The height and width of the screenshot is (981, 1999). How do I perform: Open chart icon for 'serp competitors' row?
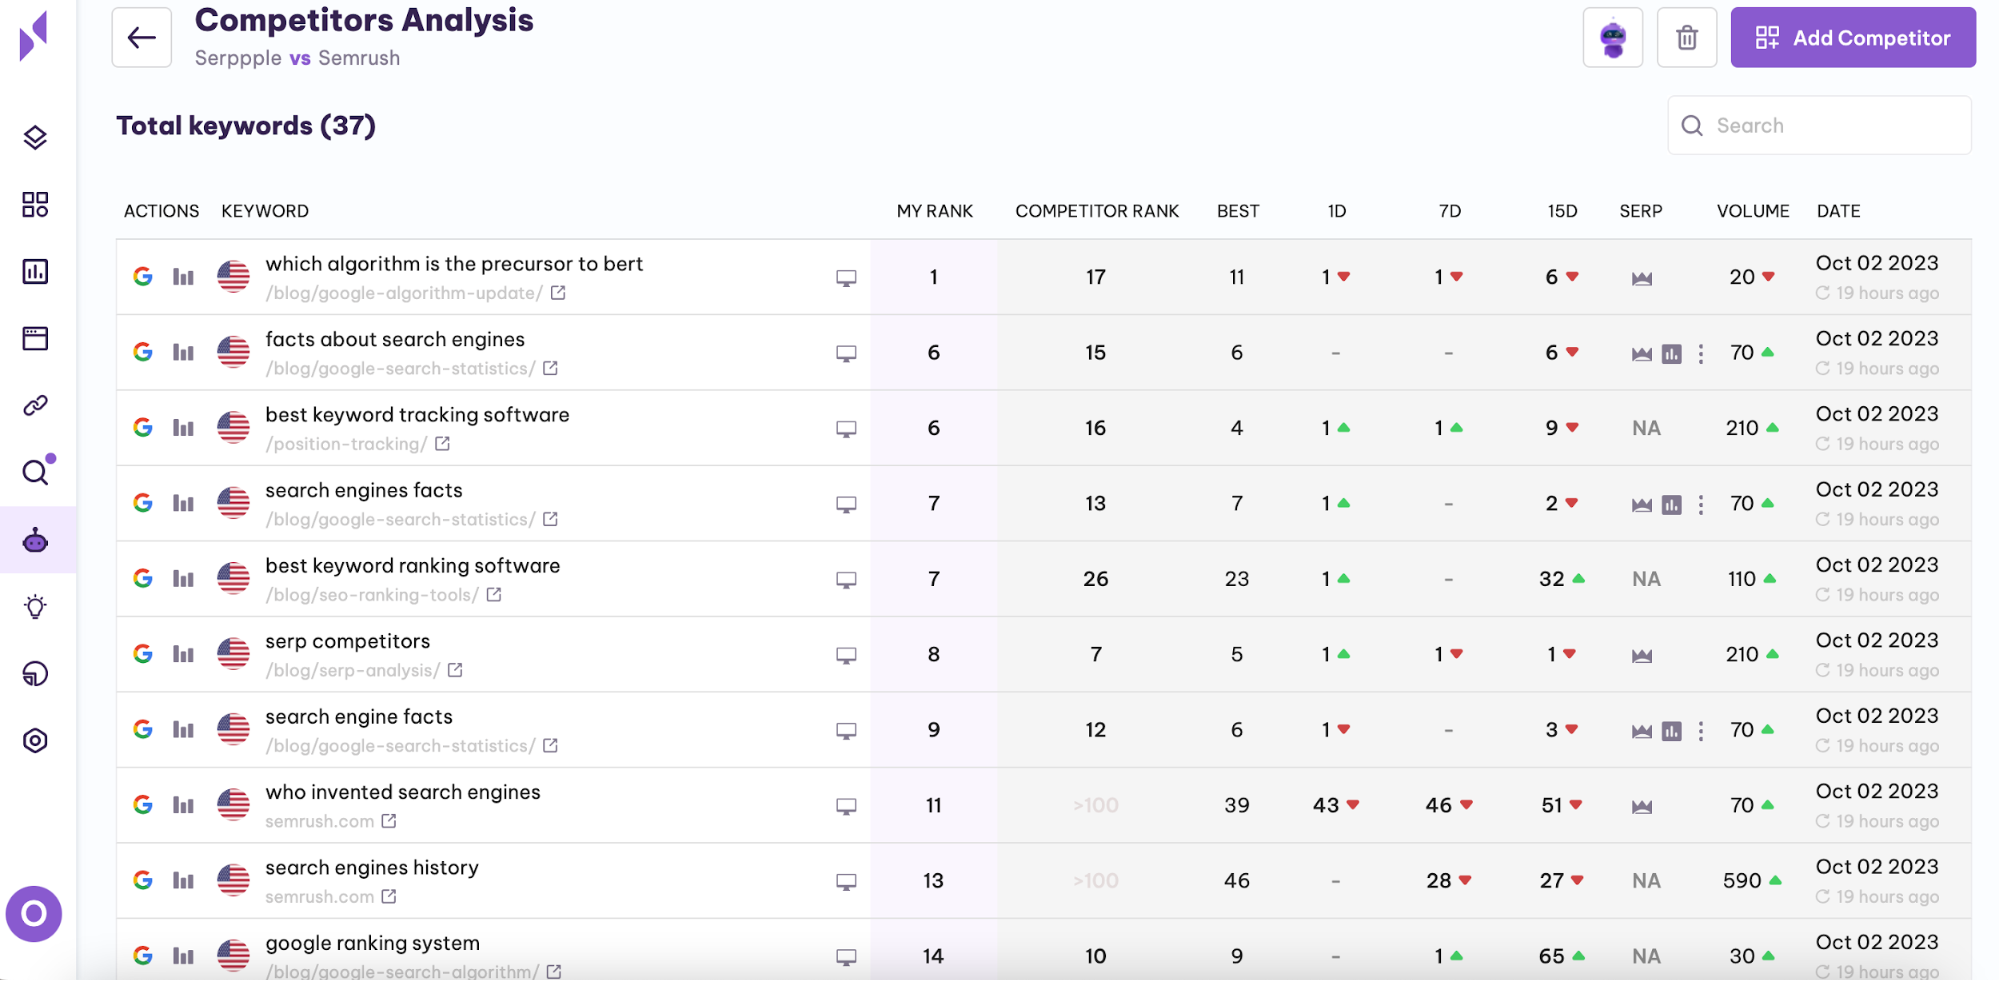(x=183, y=654)
